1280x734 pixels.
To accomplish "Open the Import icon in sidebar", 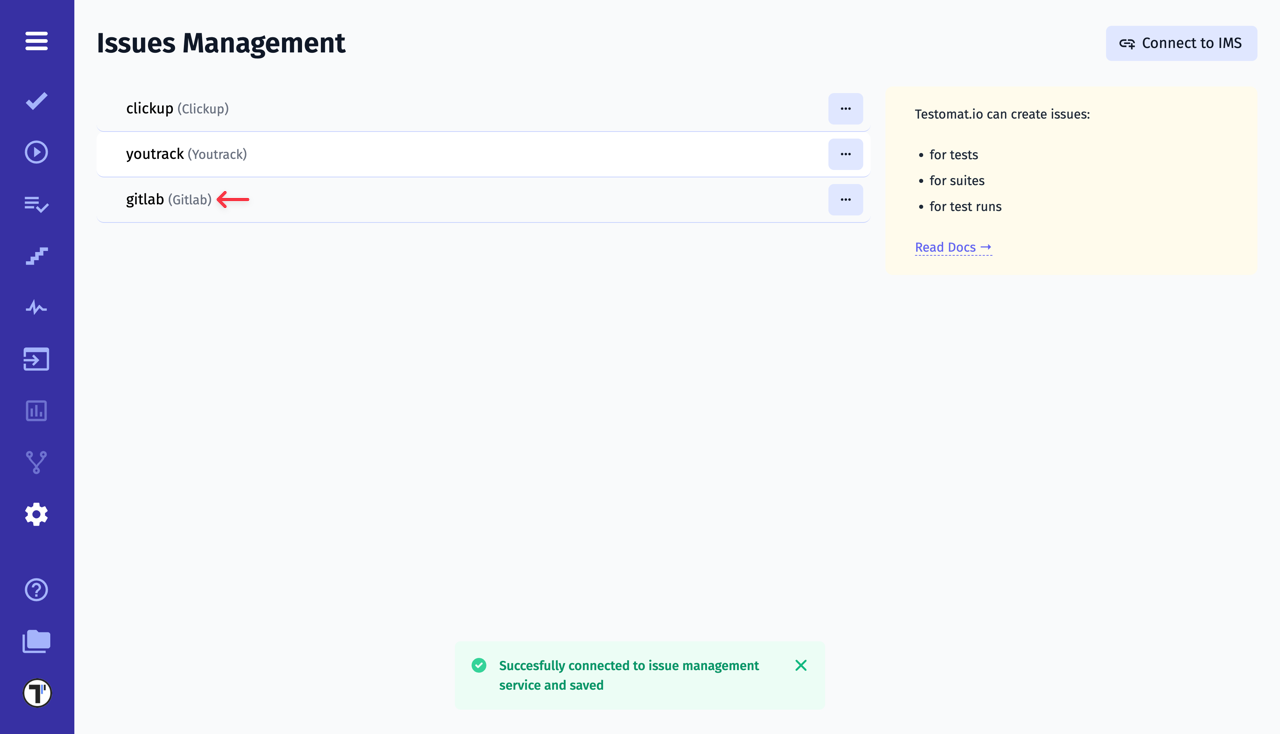I will (36, 358).
